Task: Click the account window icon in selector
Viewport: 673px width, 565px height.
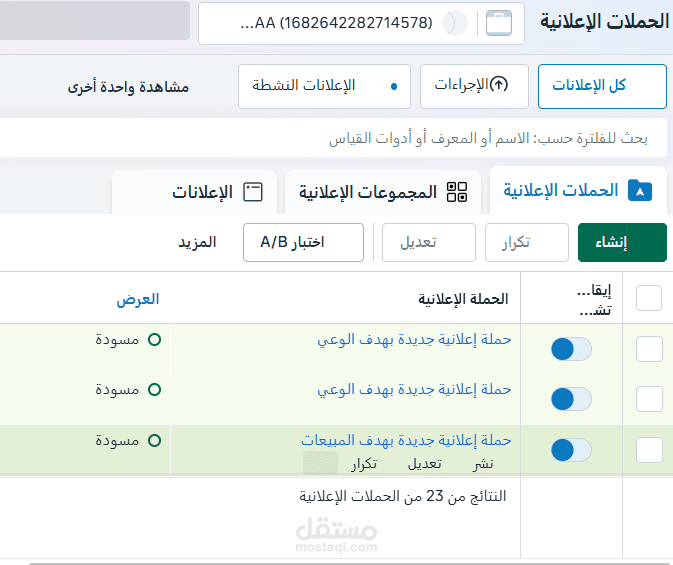Action: click(499, 23)
